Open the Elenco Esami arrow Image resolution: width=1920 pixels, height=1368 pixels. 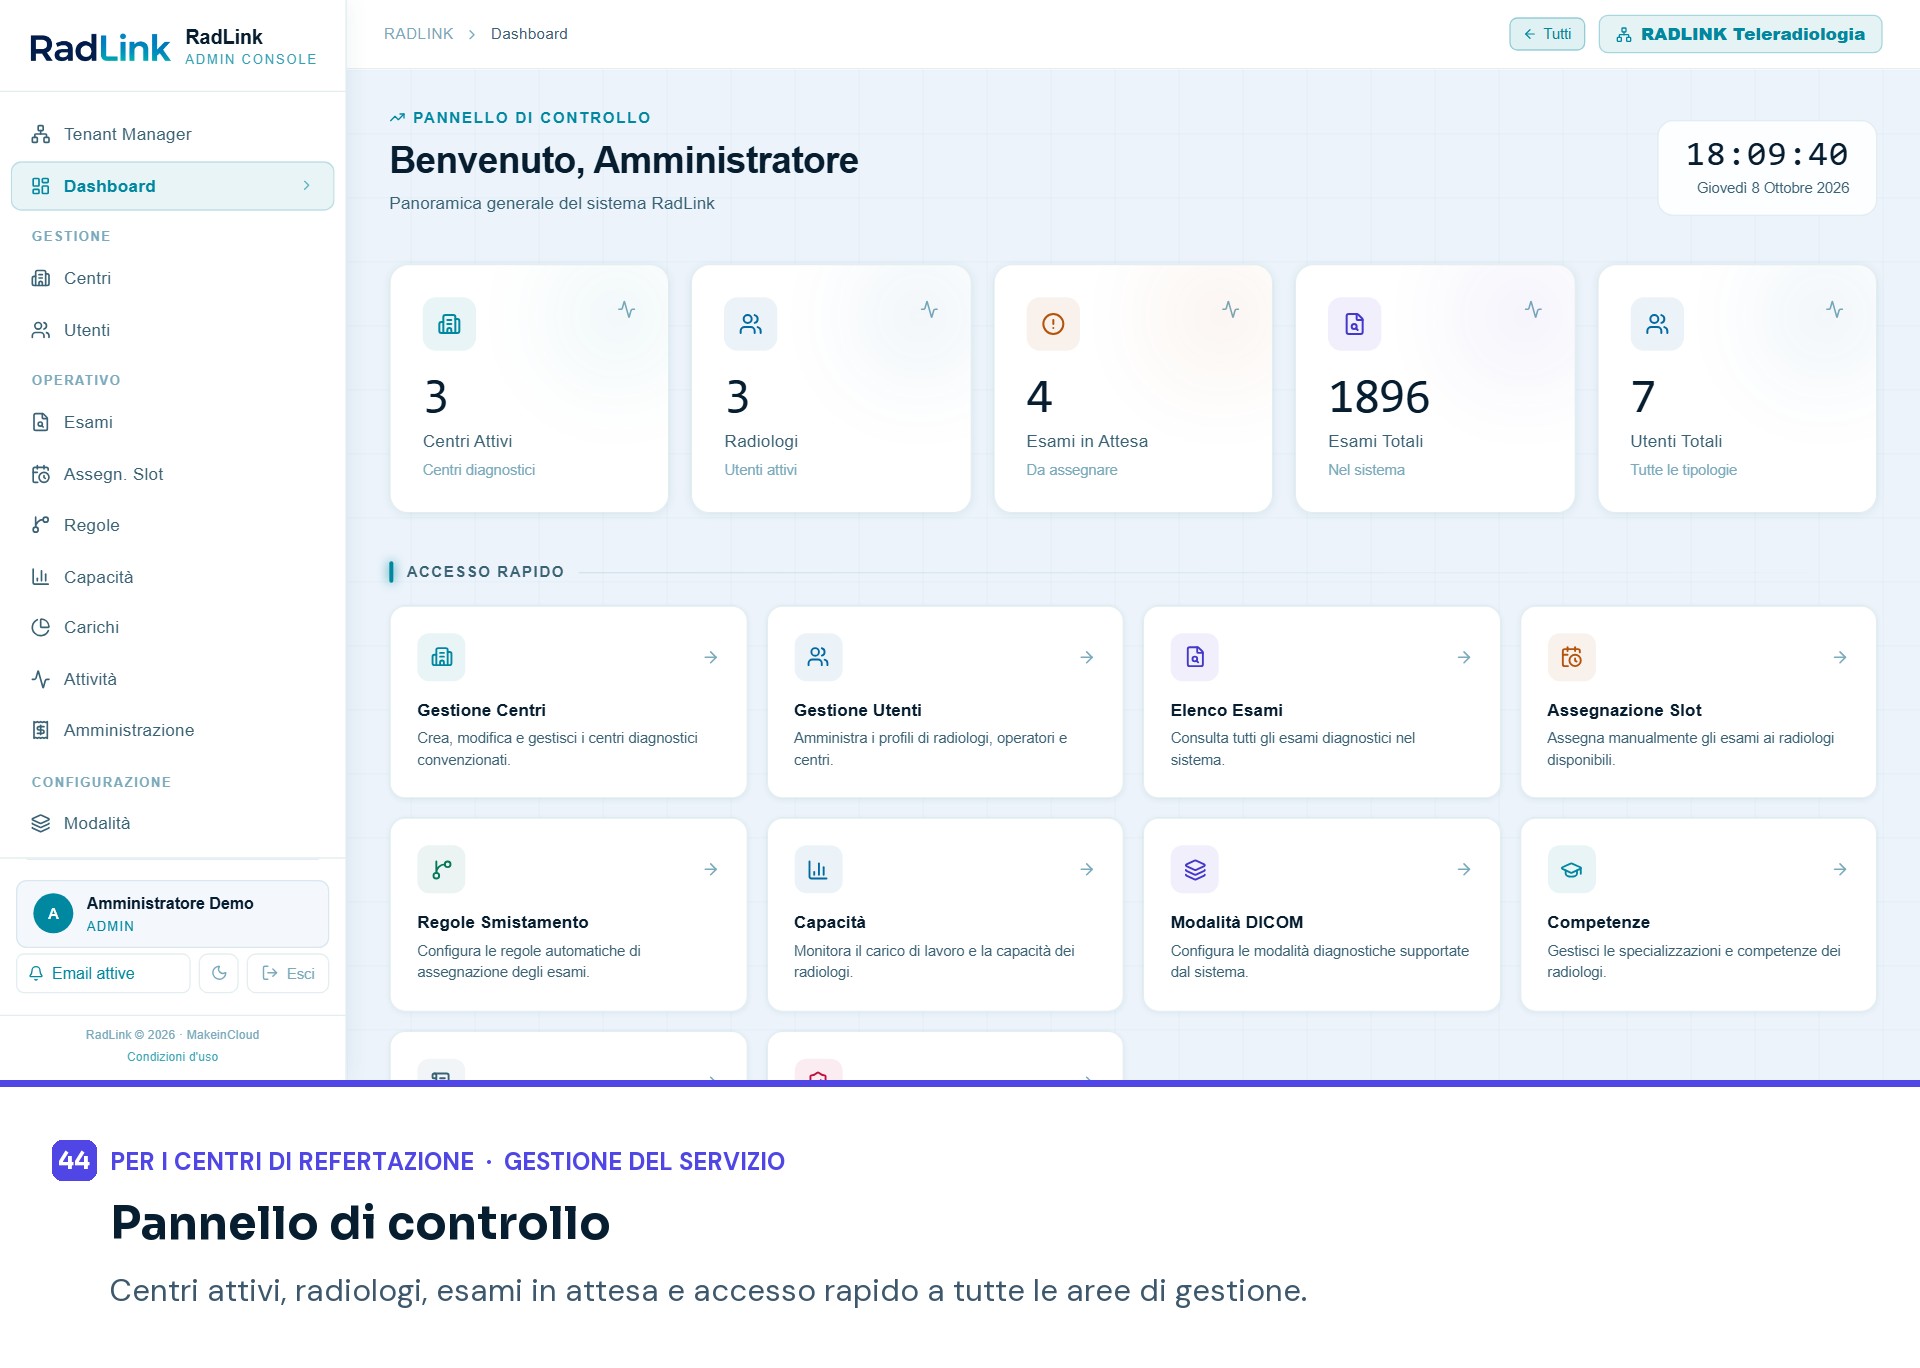coord(1464,657)
